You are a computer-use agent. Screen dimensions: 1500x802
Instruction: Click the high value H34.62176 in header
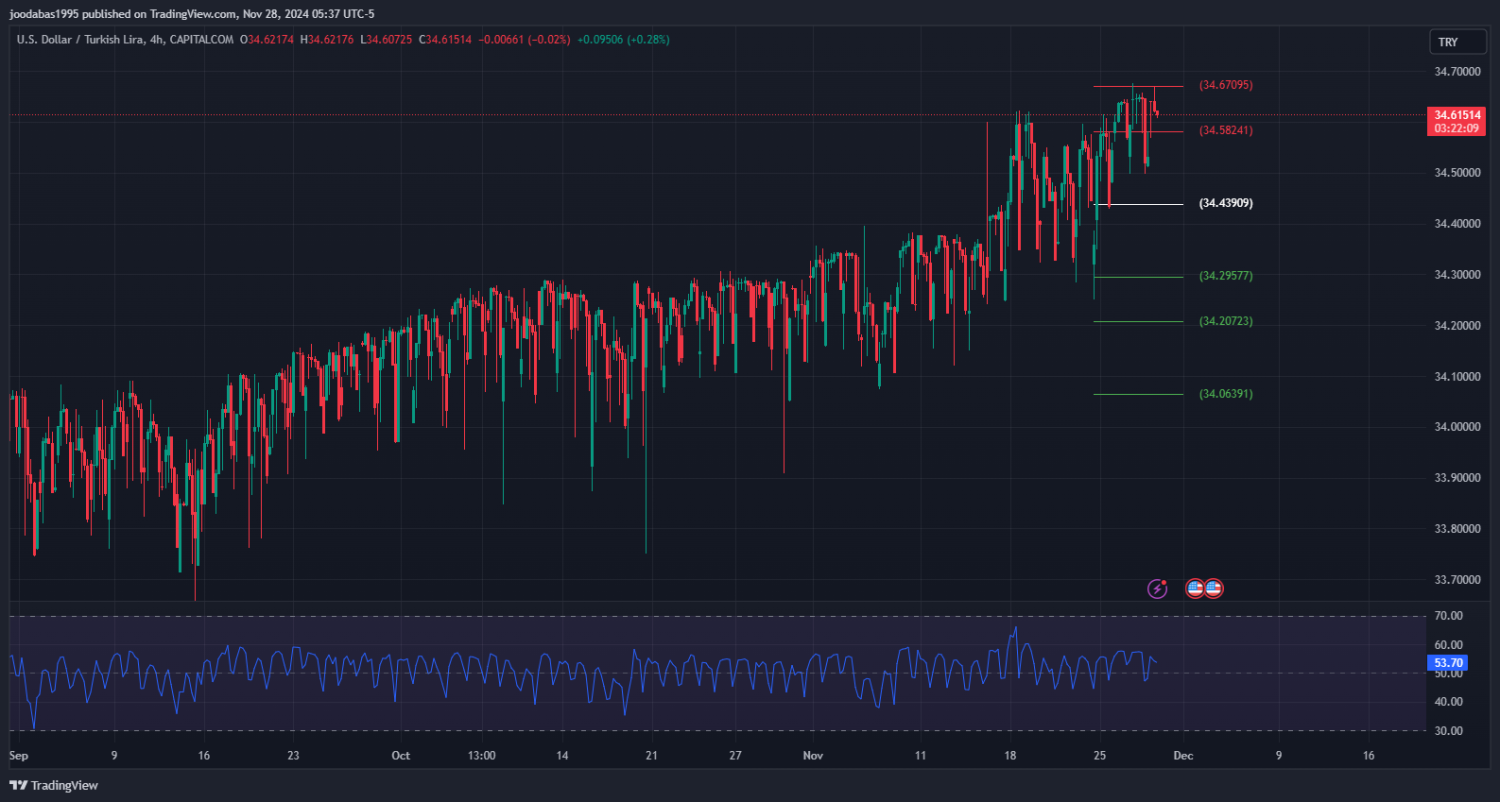point(328,40)
